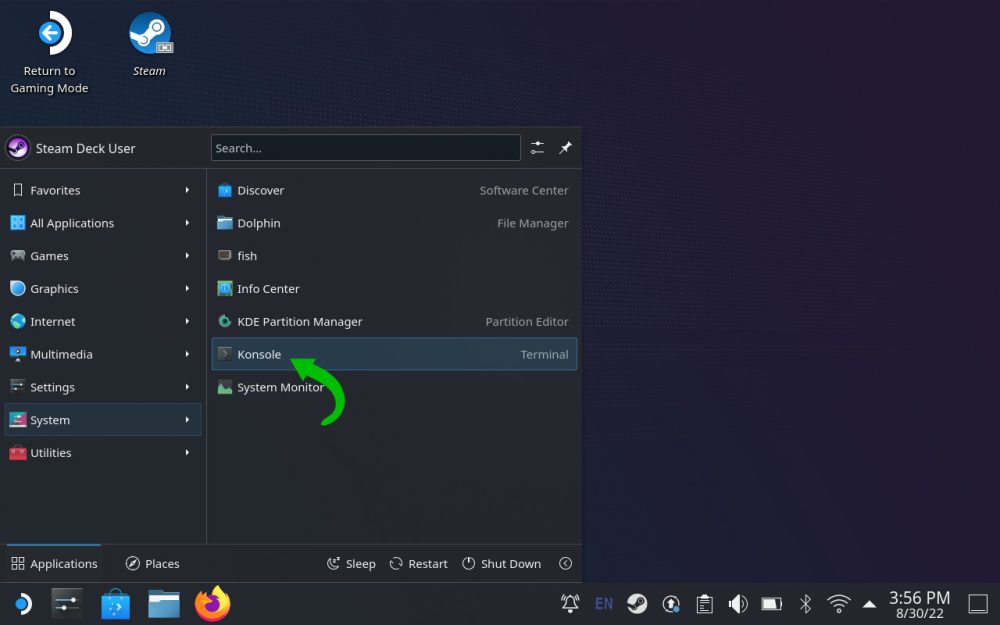Open the menu configure sliders icon
Image resolution: width=1000 pixels, height=625 pixels.
click(x=537, y=148)
